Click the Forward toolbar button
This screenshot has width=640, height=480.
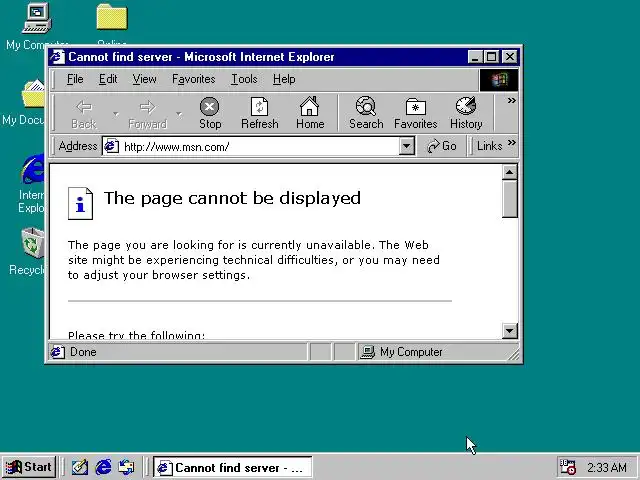pos(147,113)
